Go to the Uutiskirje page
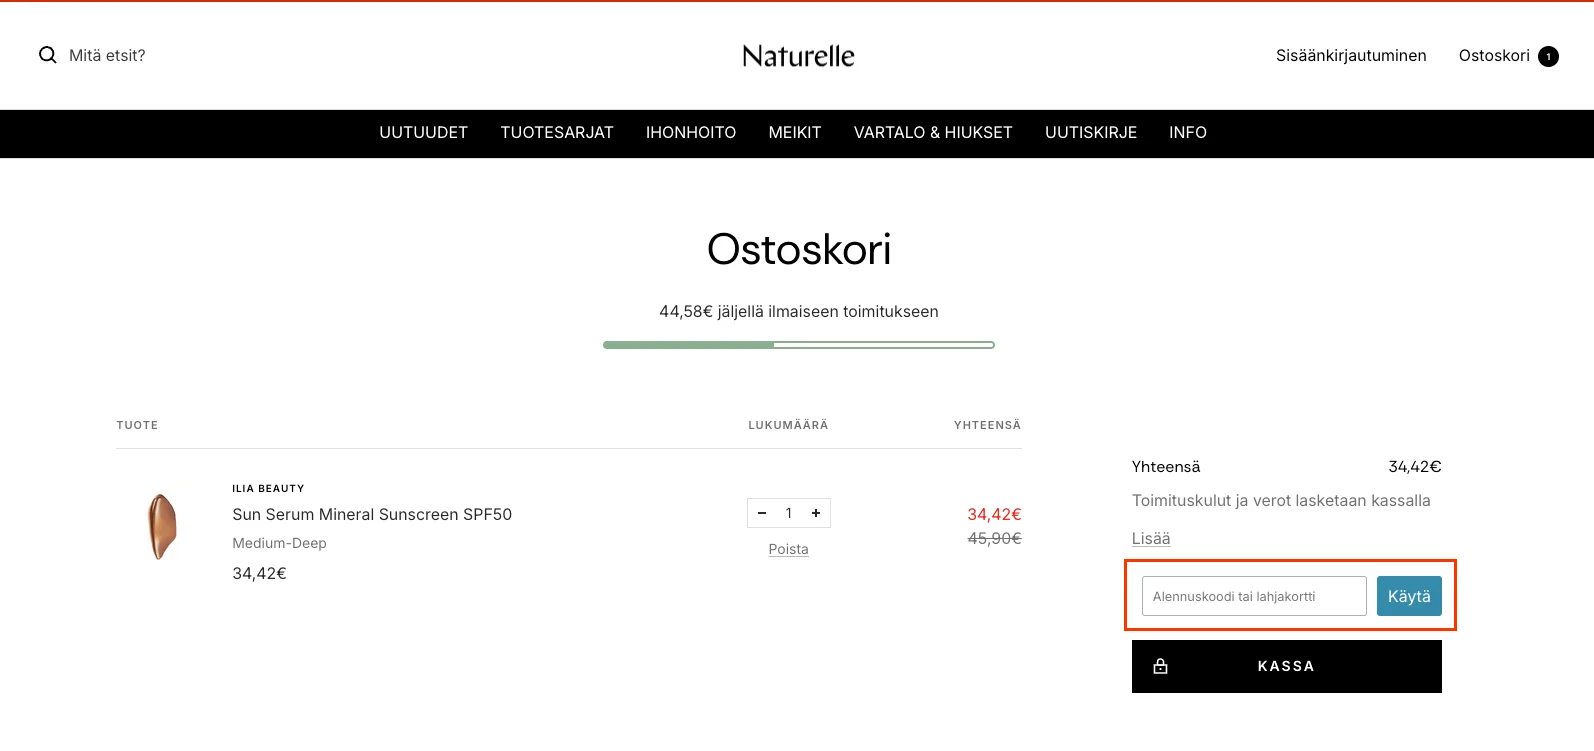Viewport: 1594px width, 751px height. [x=1091, y=133]
